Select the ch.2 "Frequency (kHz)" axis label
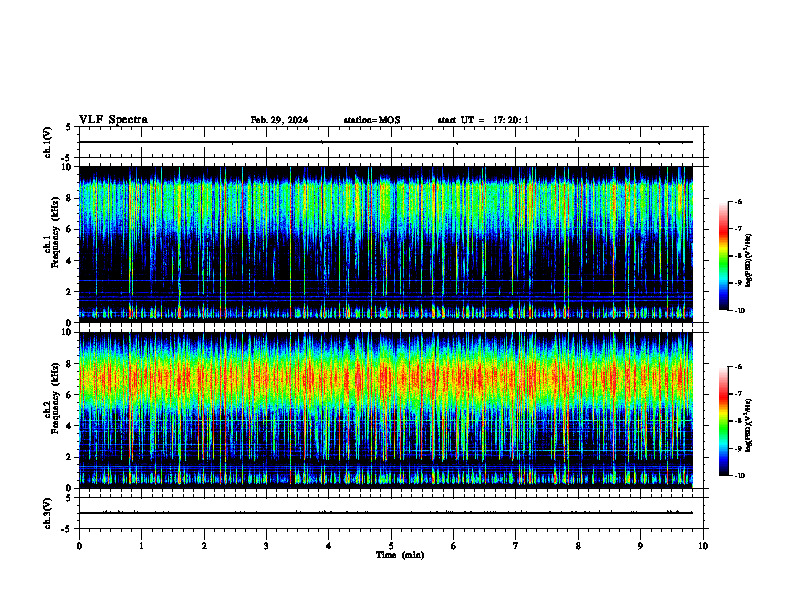The height and width of the screenshot is (612, 792). (54, 398)
